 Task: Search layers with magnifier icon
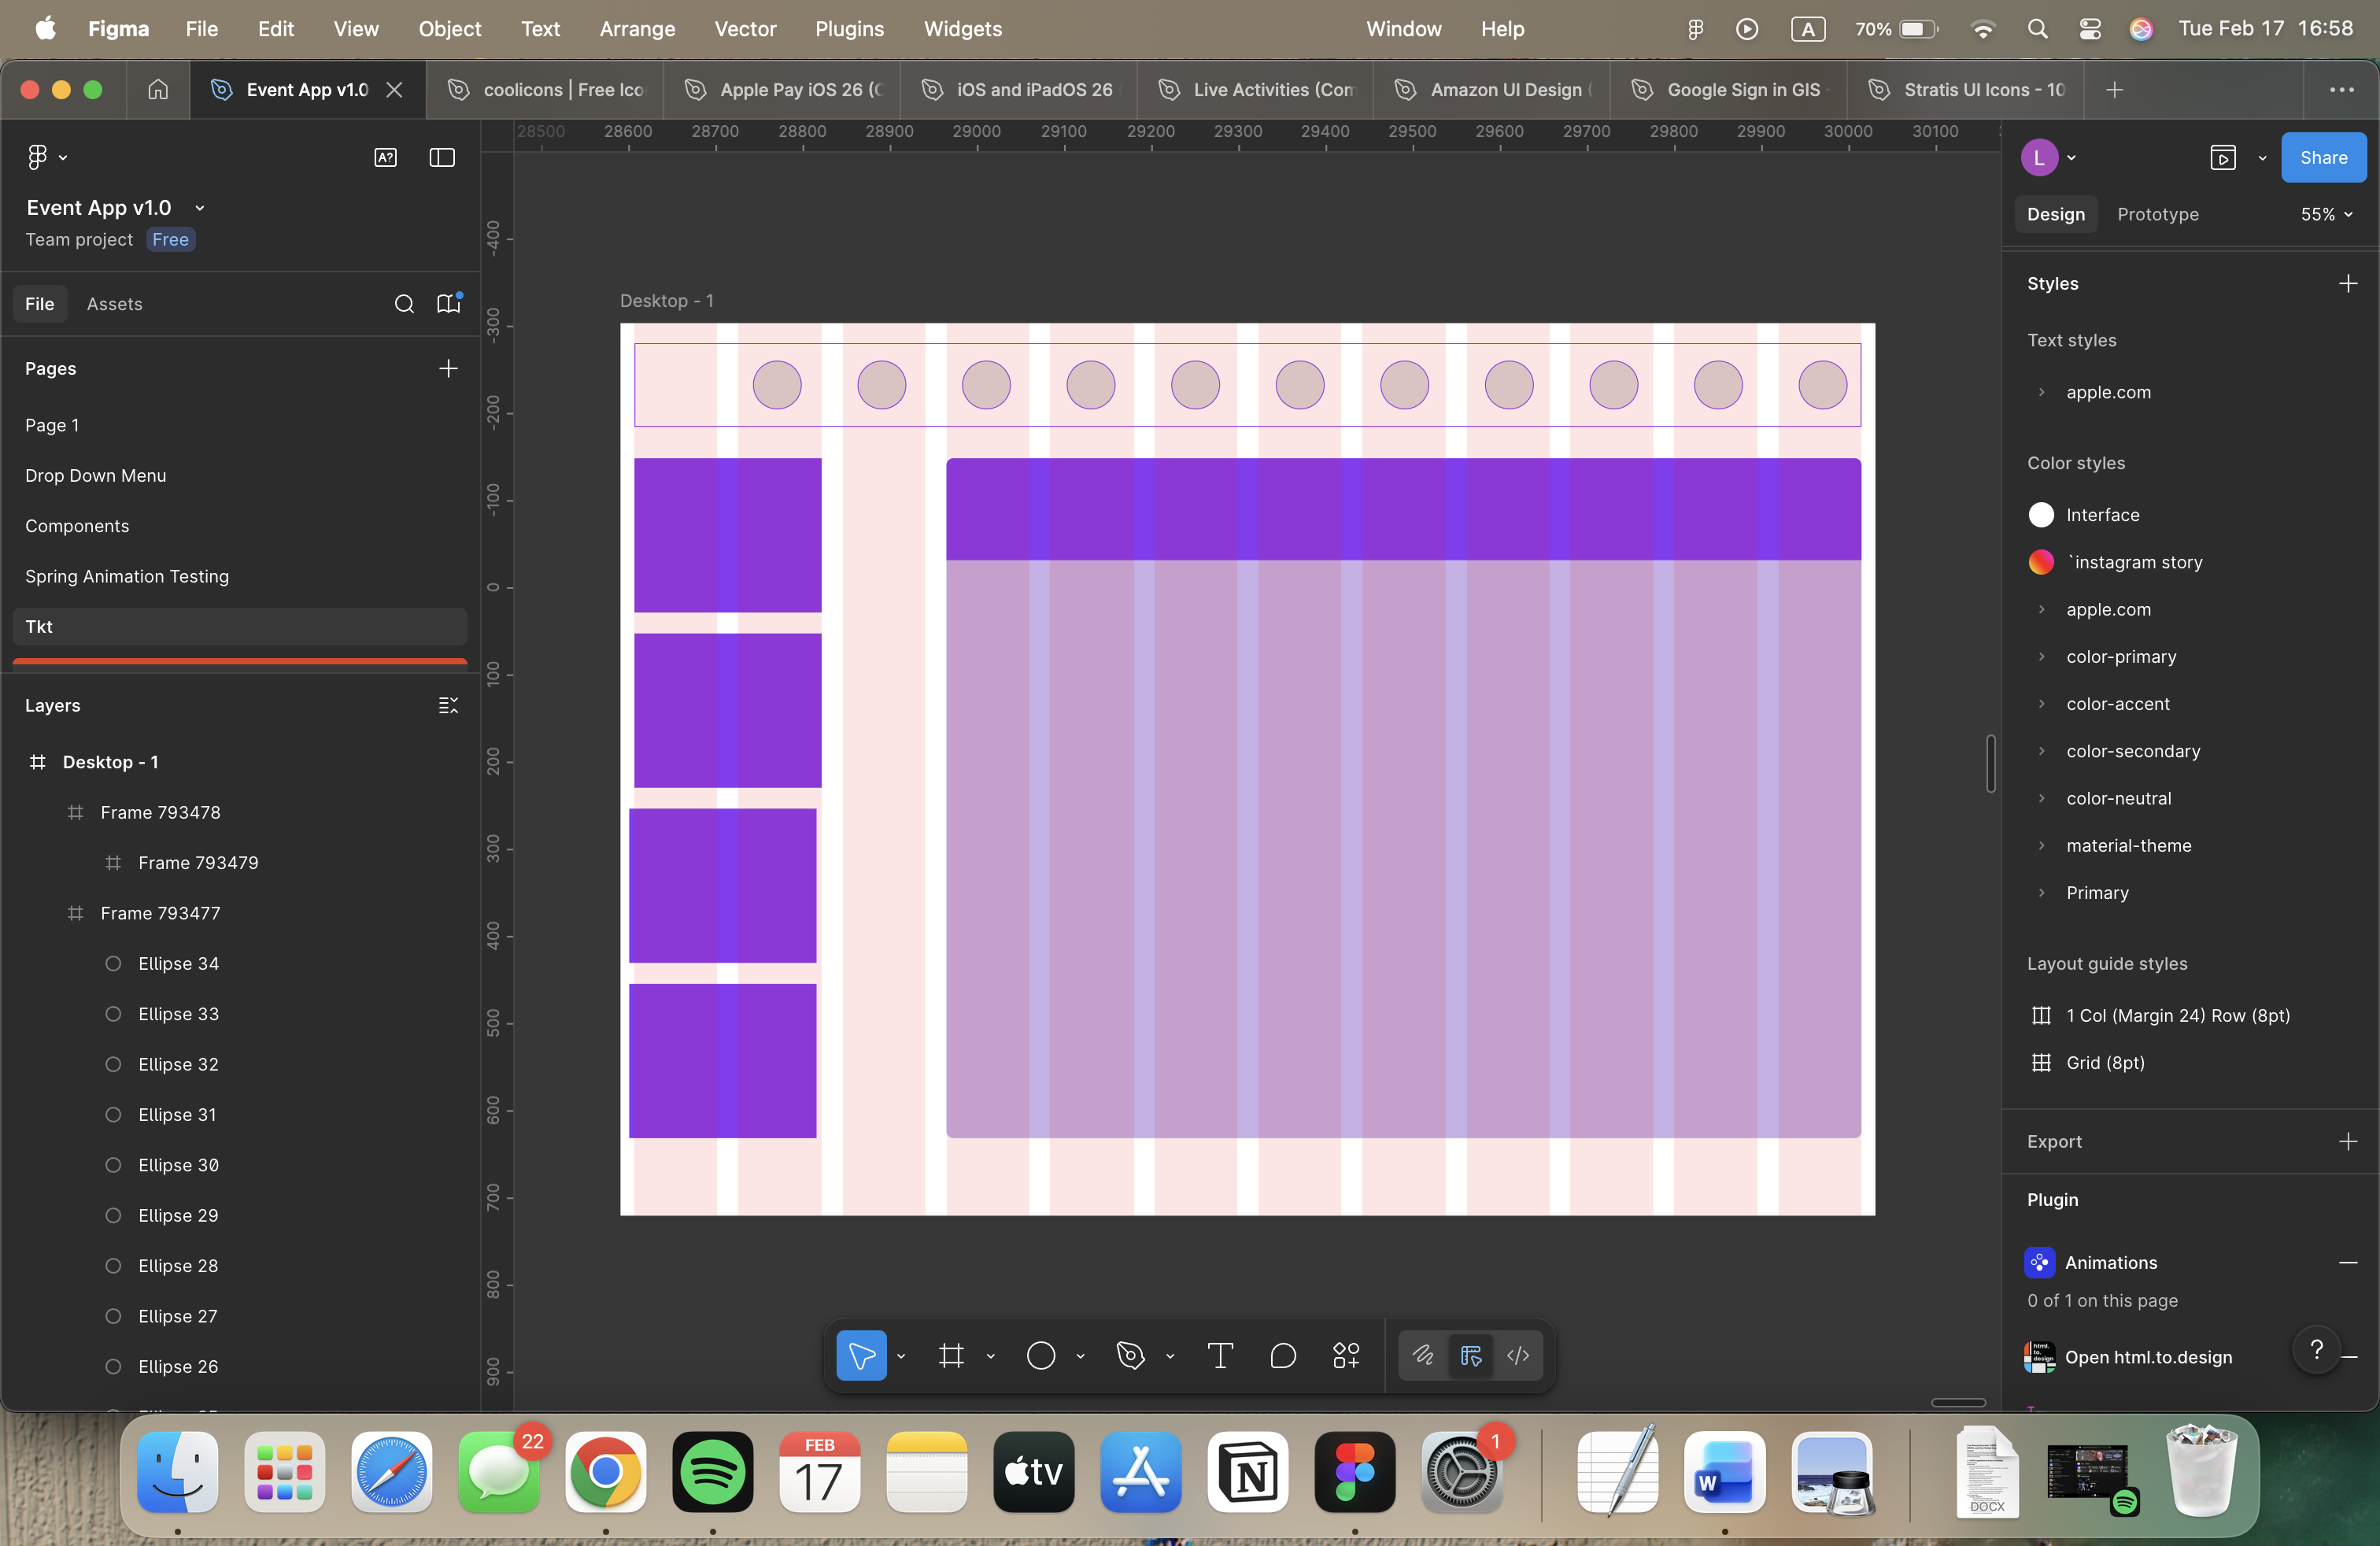pyautogui.click(x=404, y=304)
